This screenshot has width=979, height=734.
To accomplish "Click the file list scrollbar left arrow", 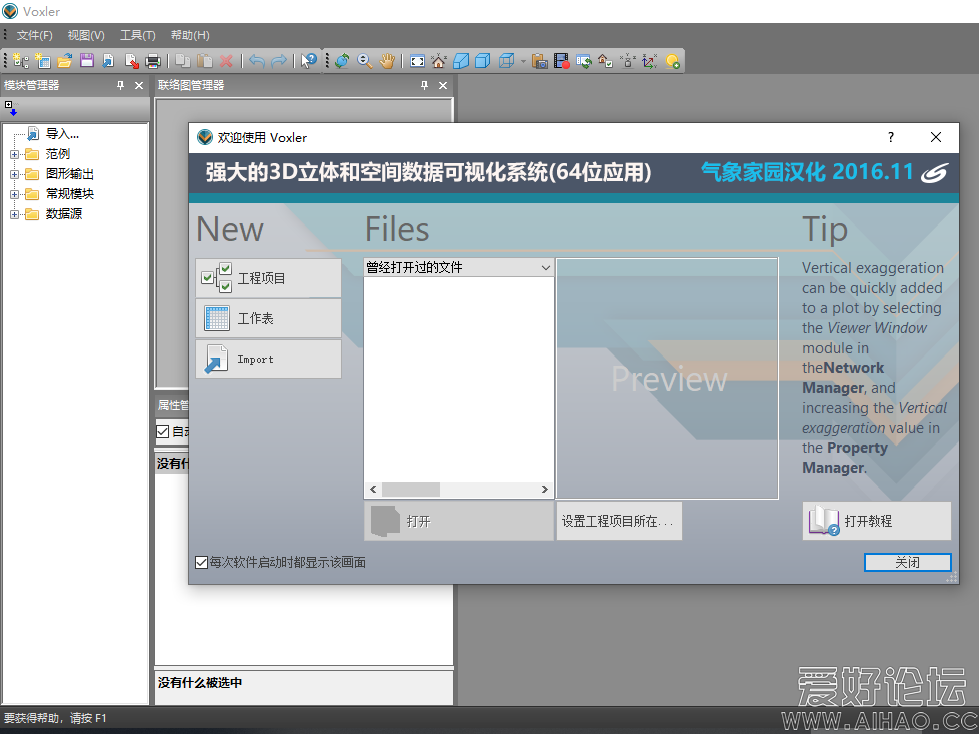I will (373, 489).
